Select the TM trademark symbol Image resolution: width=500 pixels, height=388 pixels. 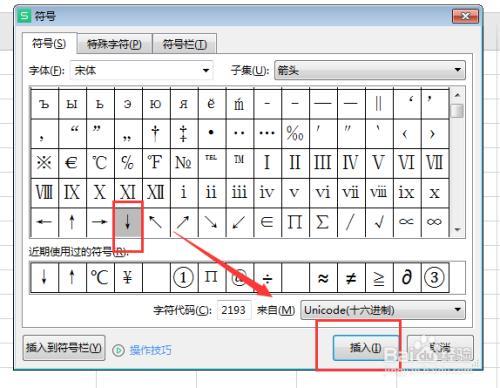tap(239, 163)
